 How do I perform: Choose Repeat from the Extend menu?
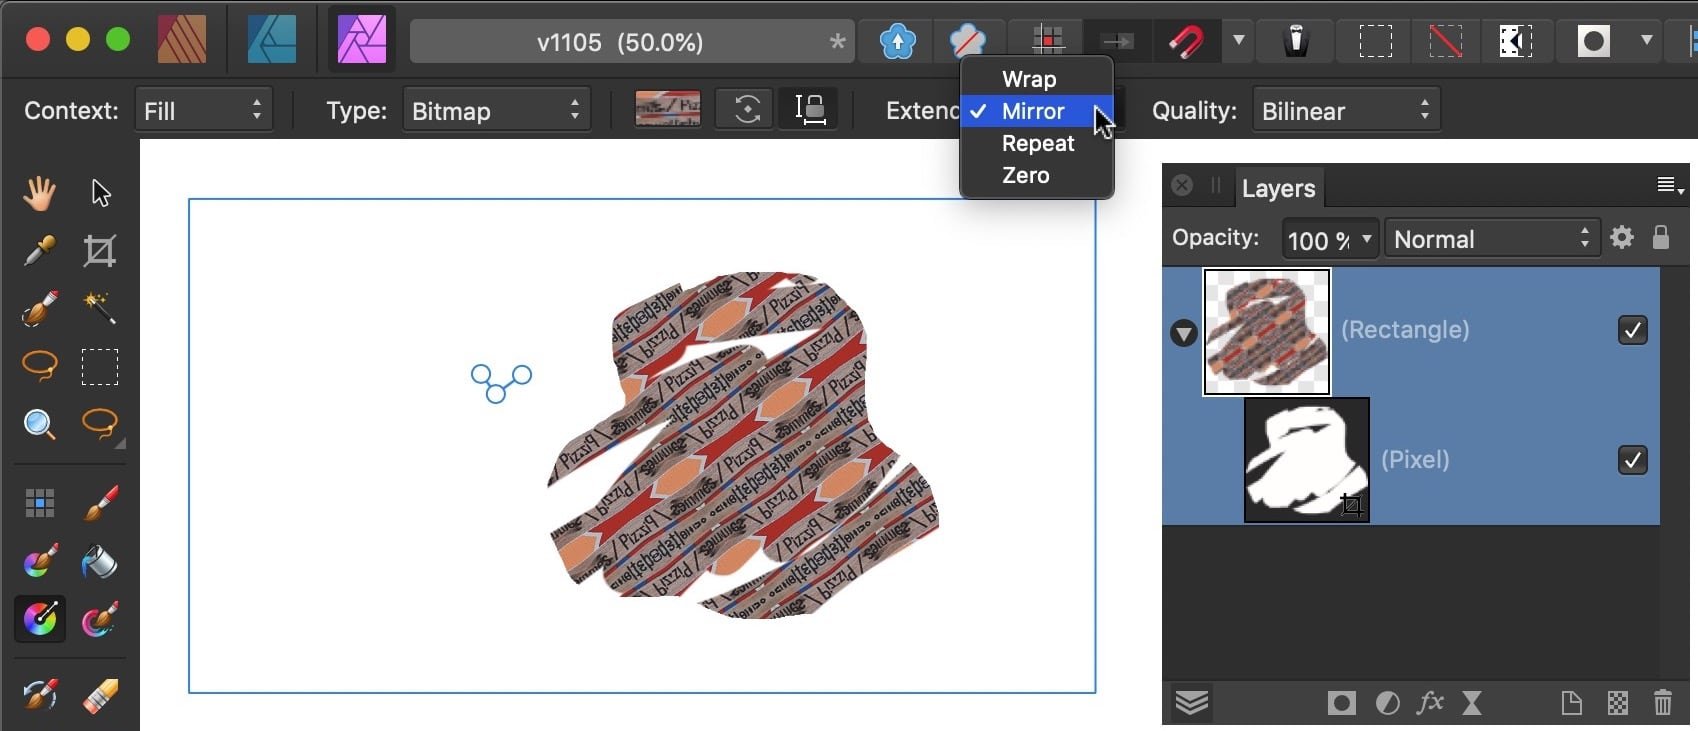[x=1037, y=143]
